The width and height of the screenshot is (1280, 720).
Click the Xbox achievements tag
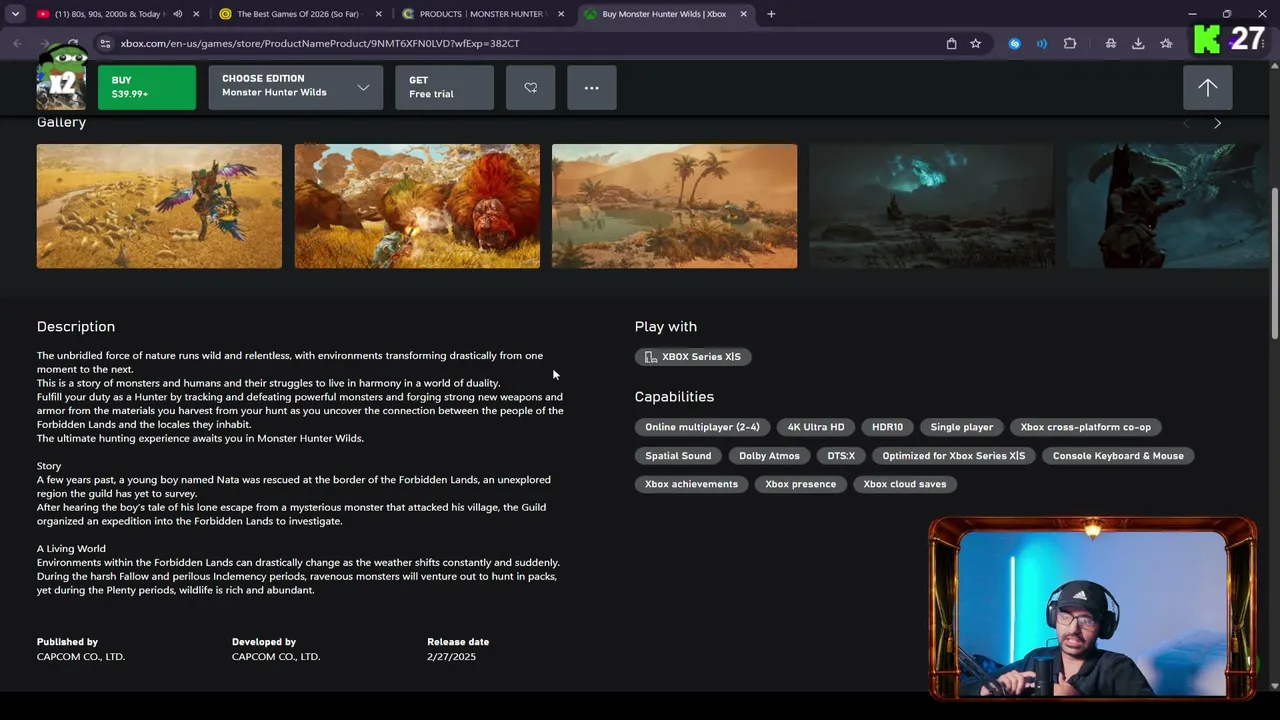point(691,484)
